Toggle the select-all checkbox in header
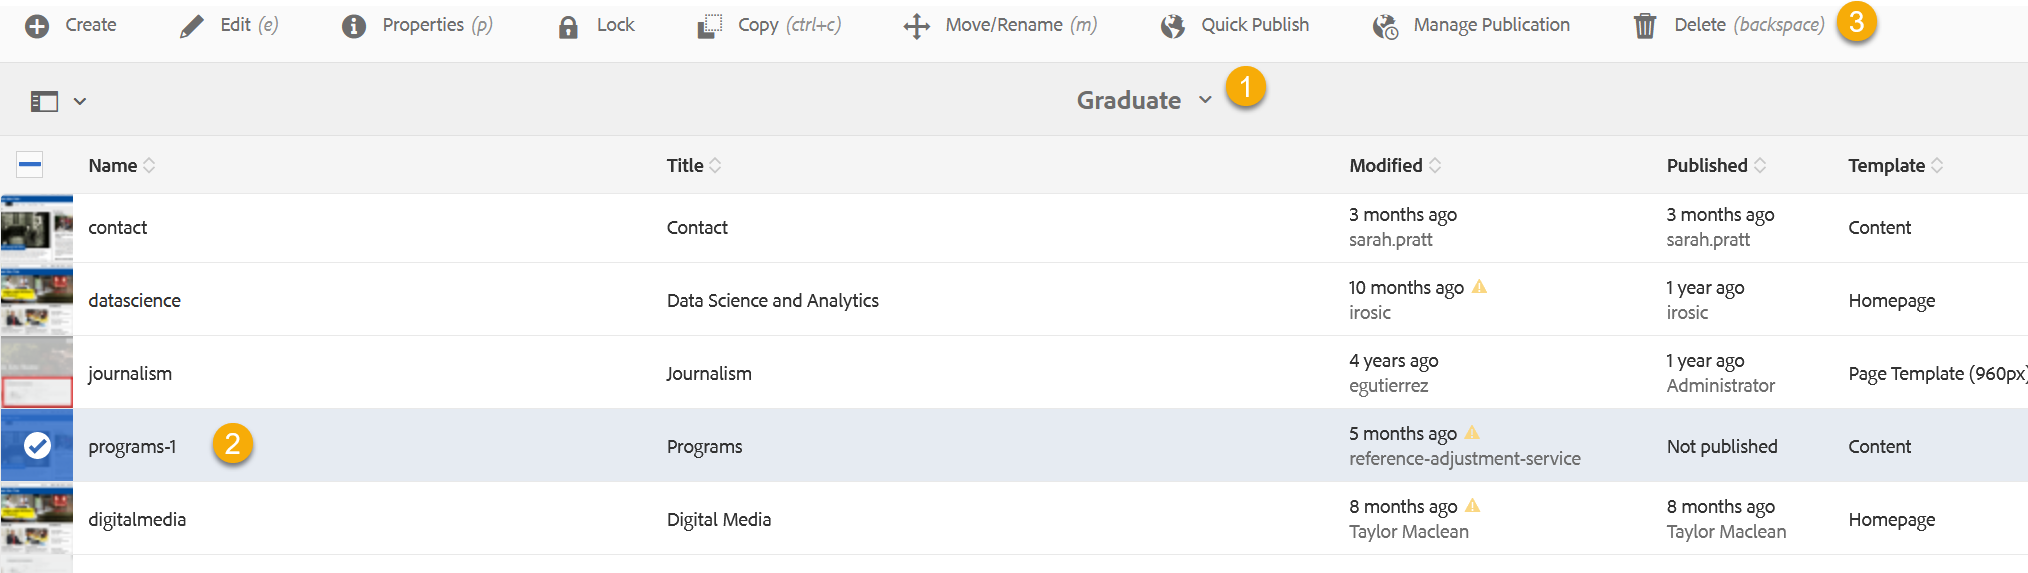The width and height of the screenshot is (2028, 573). 30,165
